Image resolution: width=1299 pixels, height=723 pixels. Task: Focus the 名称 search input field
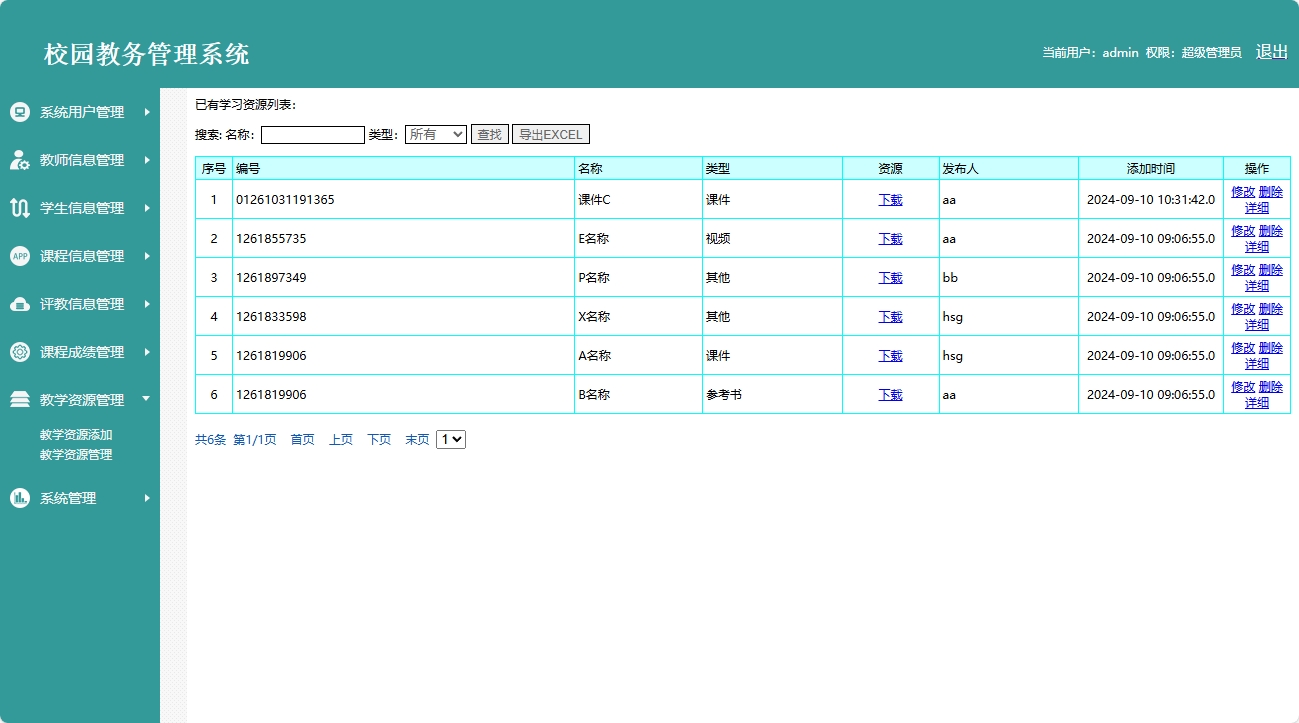pos(312,135)
